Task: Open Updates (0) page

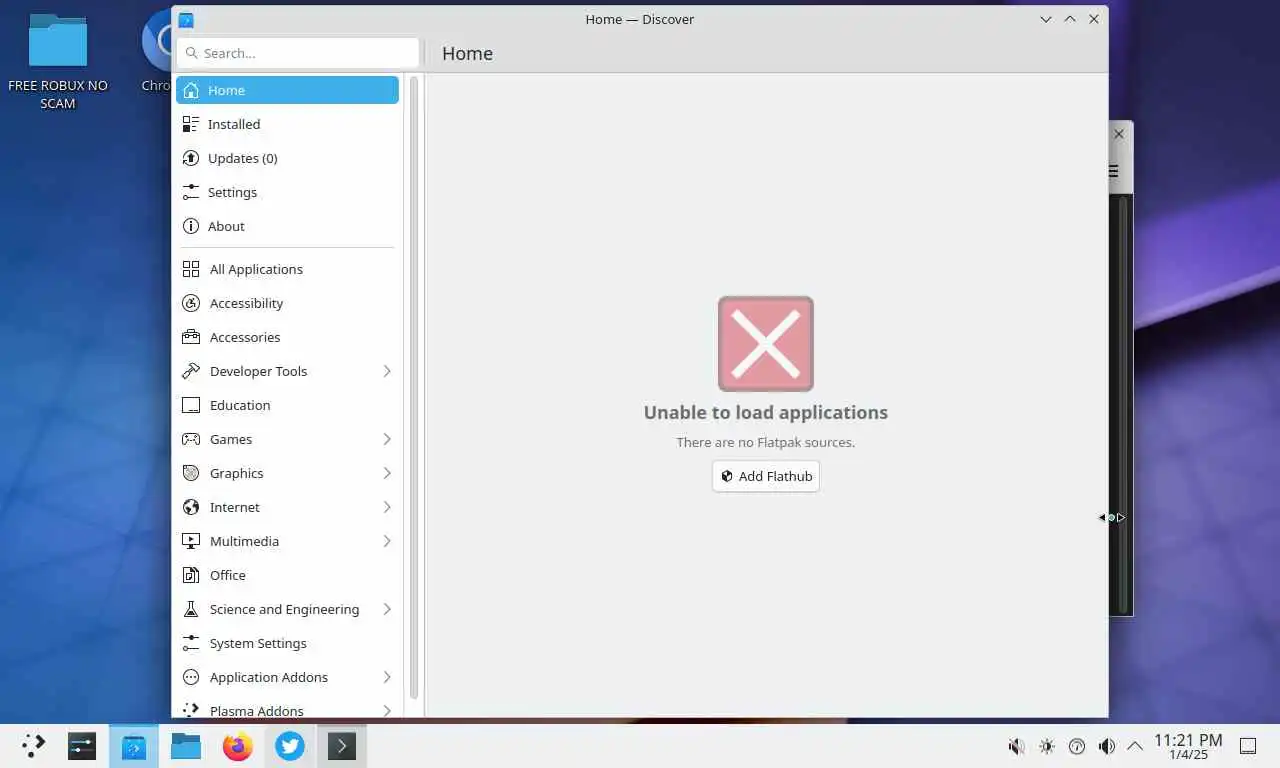Action: [287, 158]
